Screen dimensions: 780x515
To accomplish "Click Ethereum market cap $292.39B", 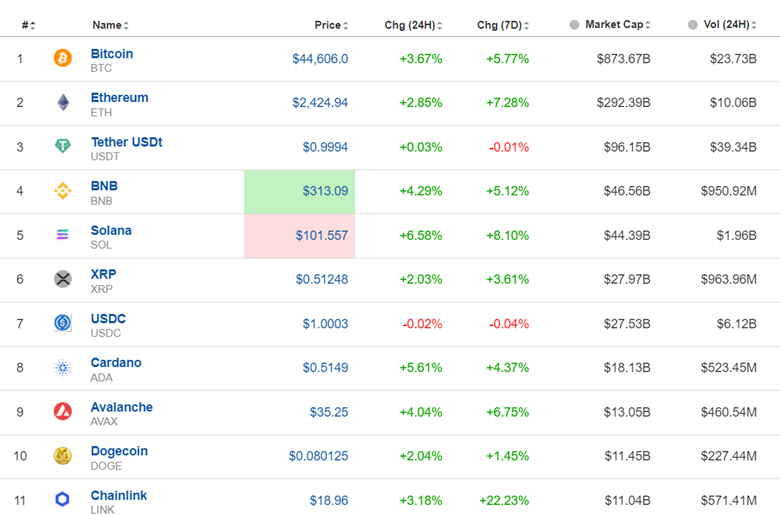I will (624, 103).
